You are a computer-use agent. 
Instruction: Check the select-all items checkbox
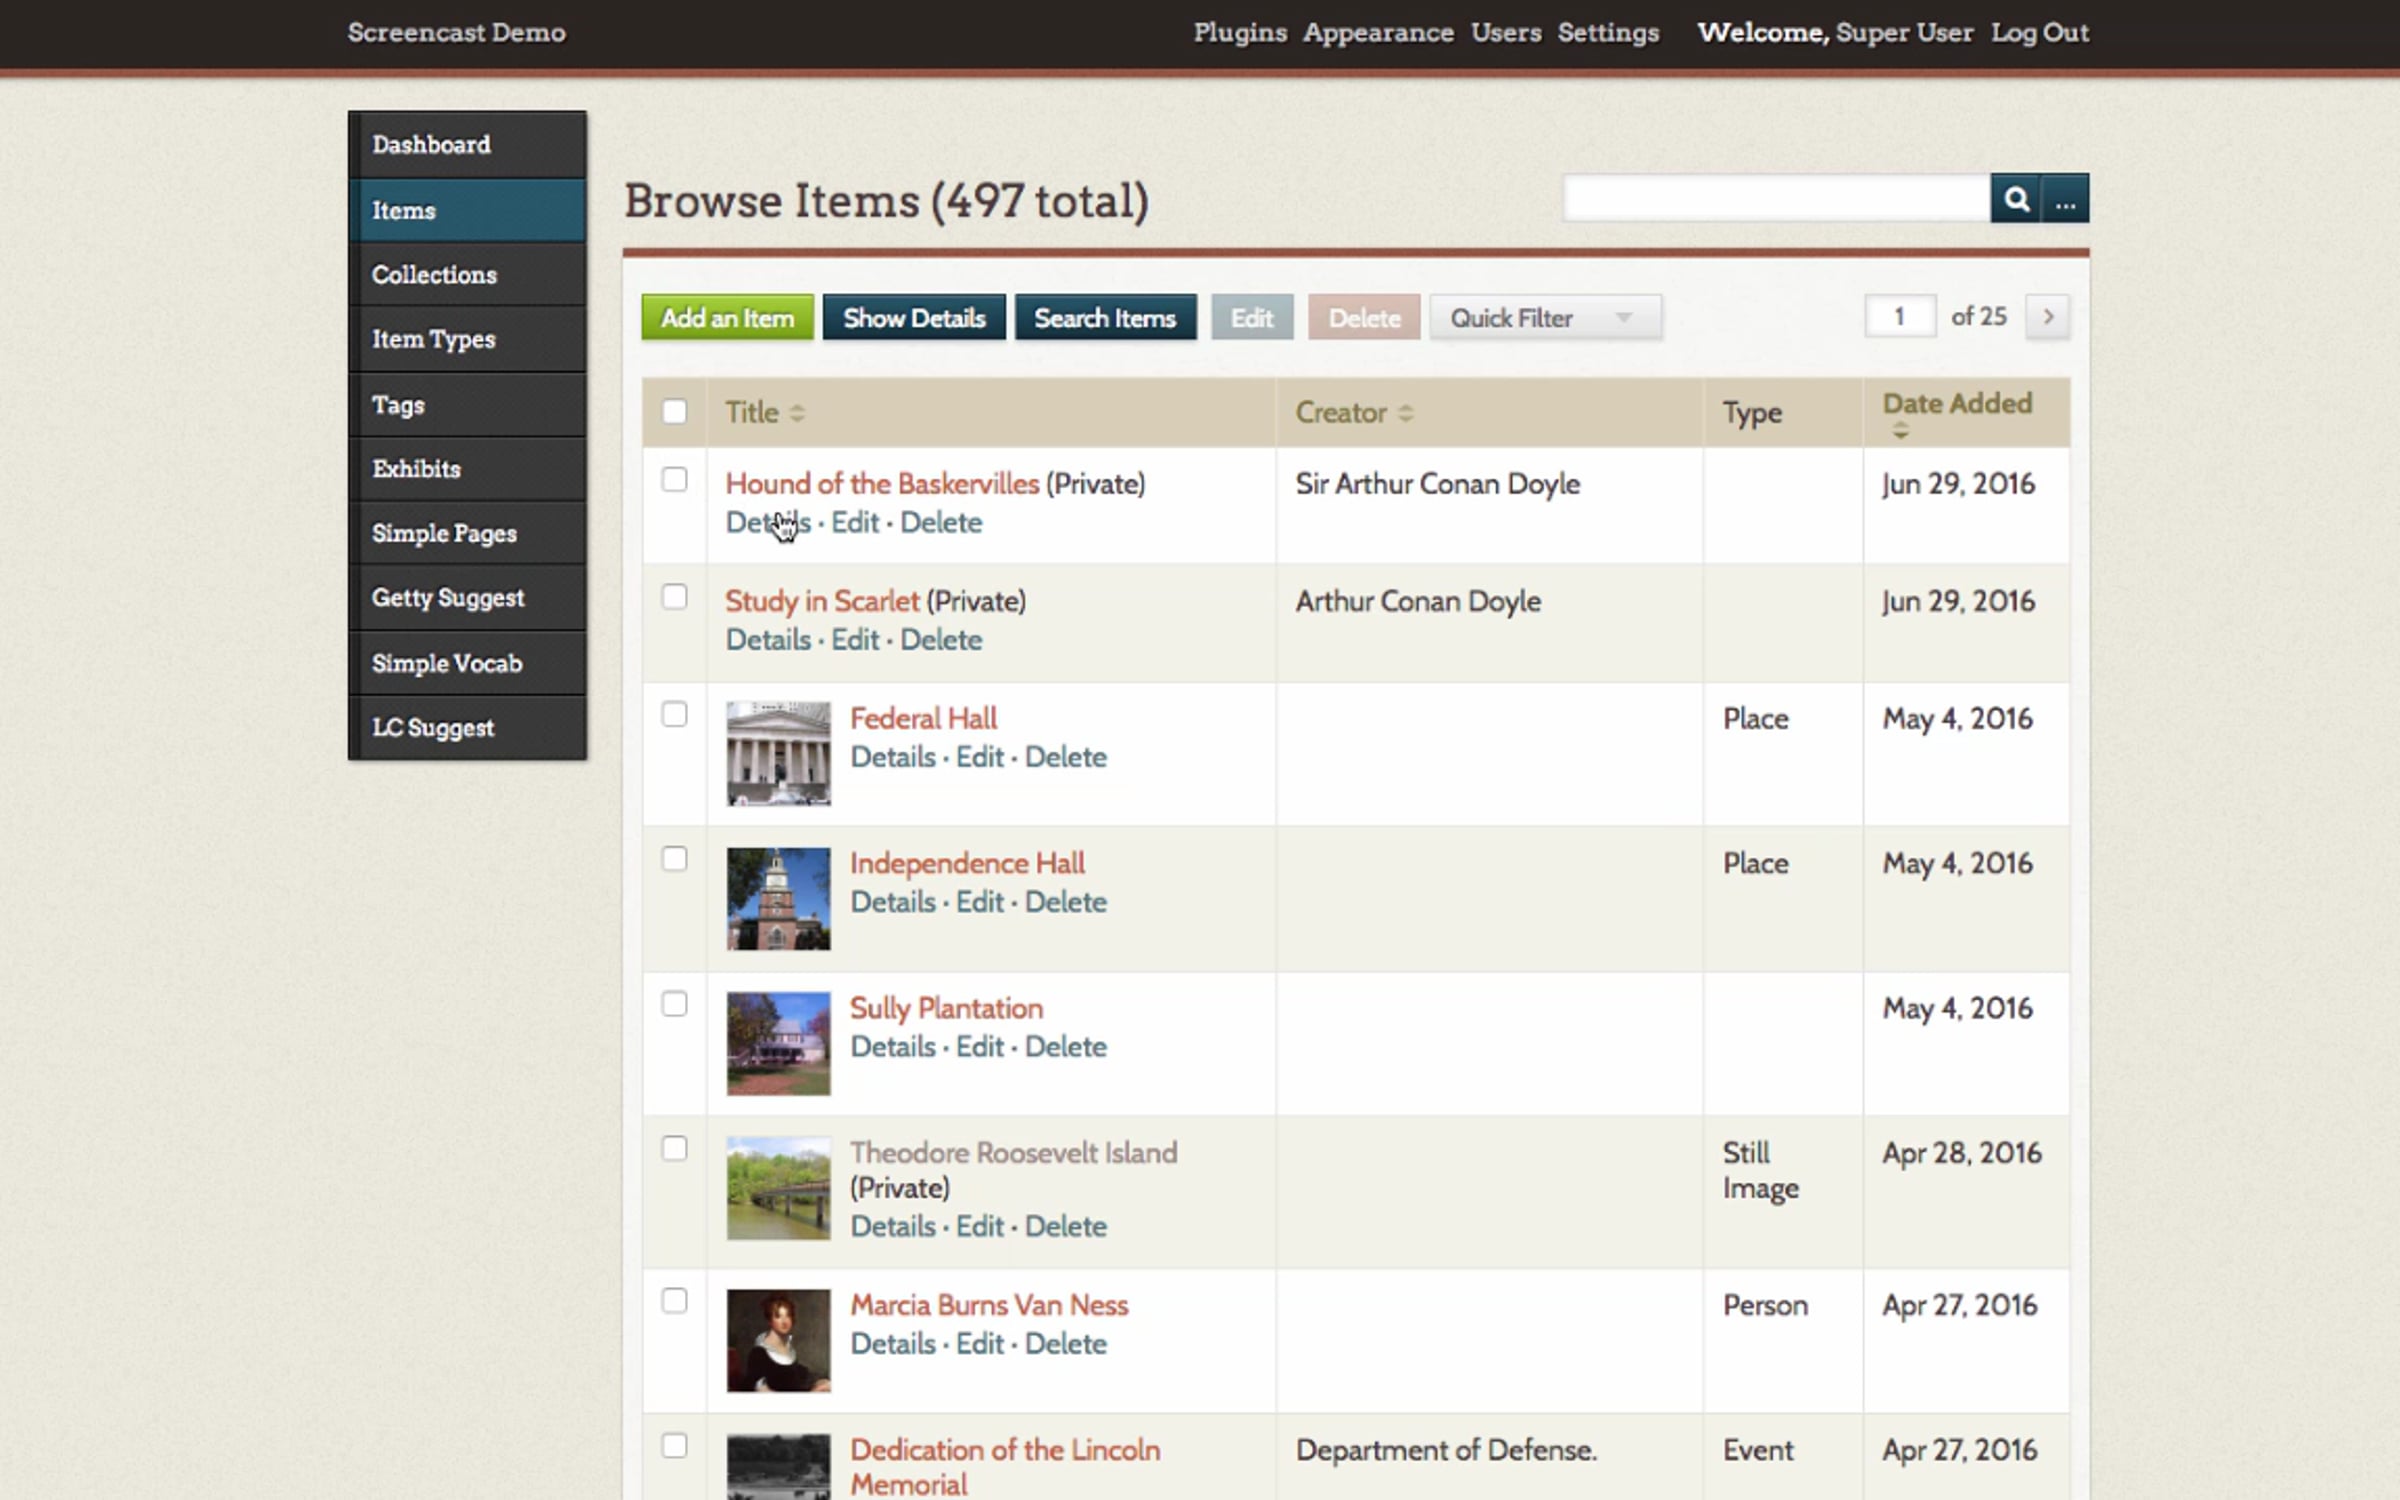(675, 412)
